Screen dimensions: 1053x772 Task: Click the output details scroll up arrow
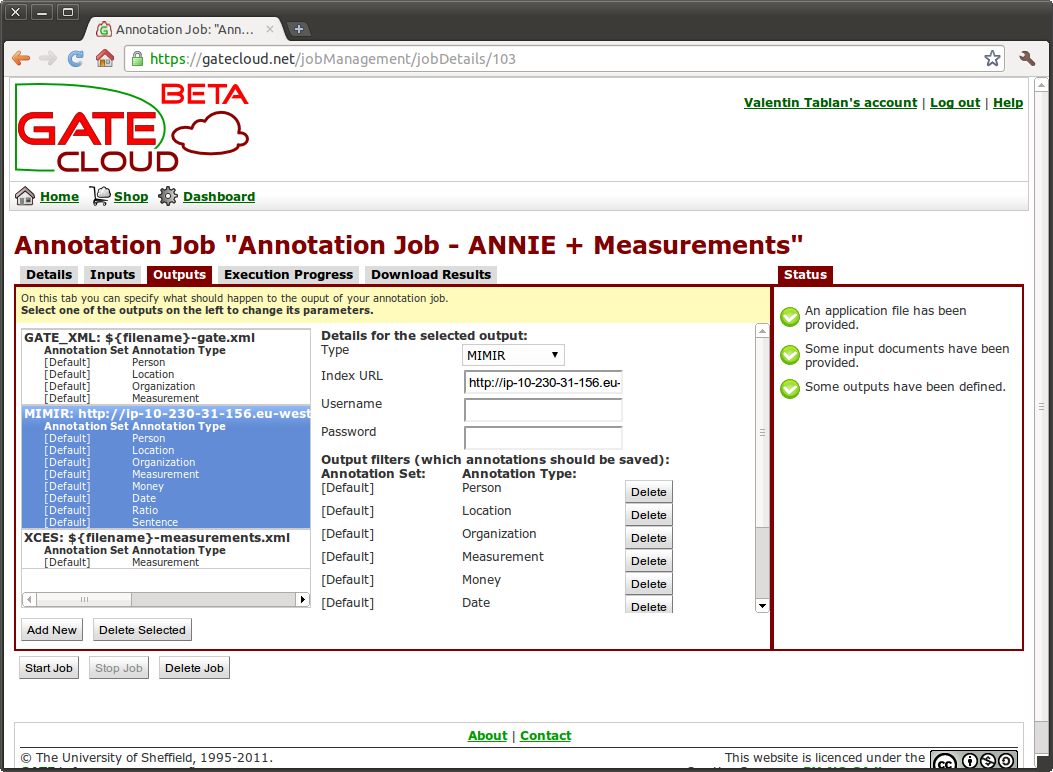762,330
